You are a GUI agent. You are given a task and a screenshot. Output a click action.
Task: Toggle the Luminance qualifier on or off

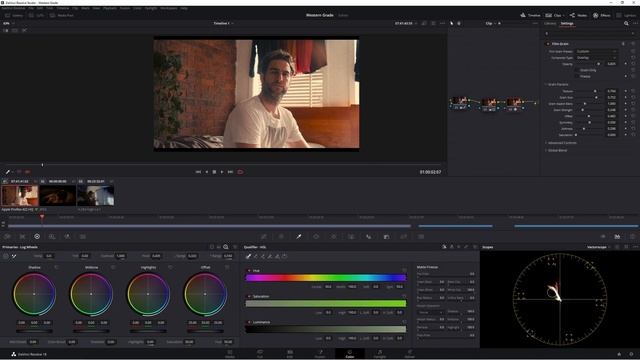click(249, 322)
